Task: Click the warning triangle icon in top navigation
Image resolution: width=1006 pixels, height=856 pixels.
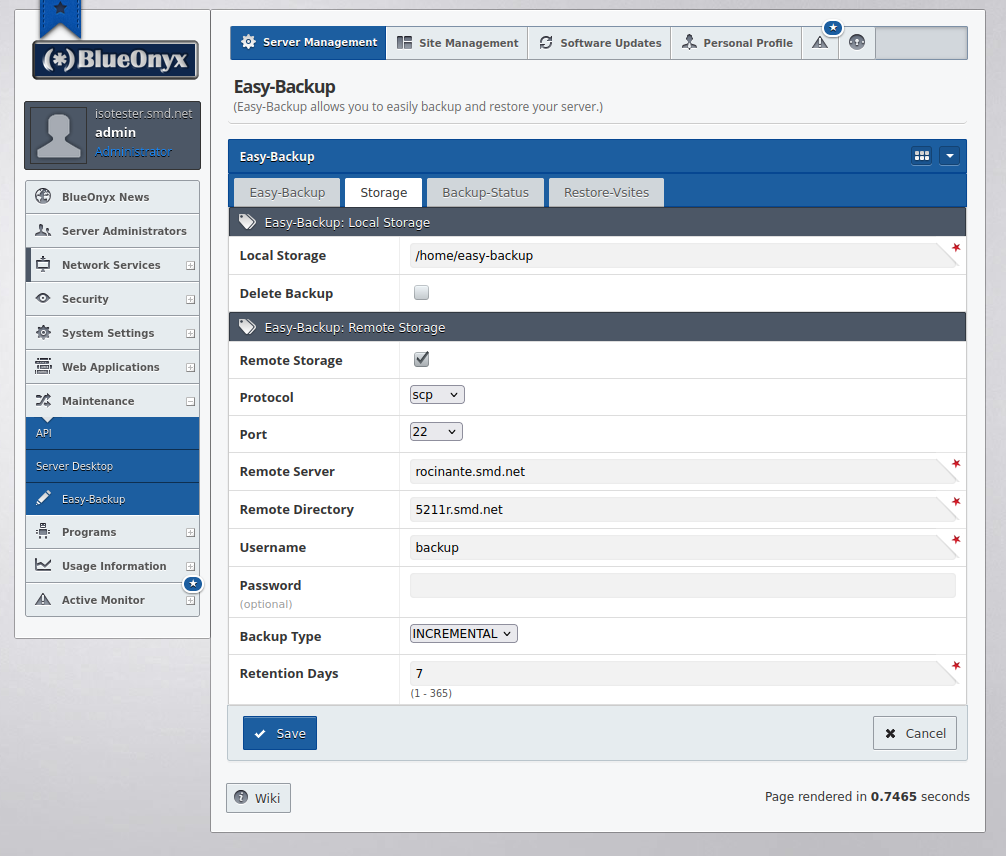Action: 820,43
